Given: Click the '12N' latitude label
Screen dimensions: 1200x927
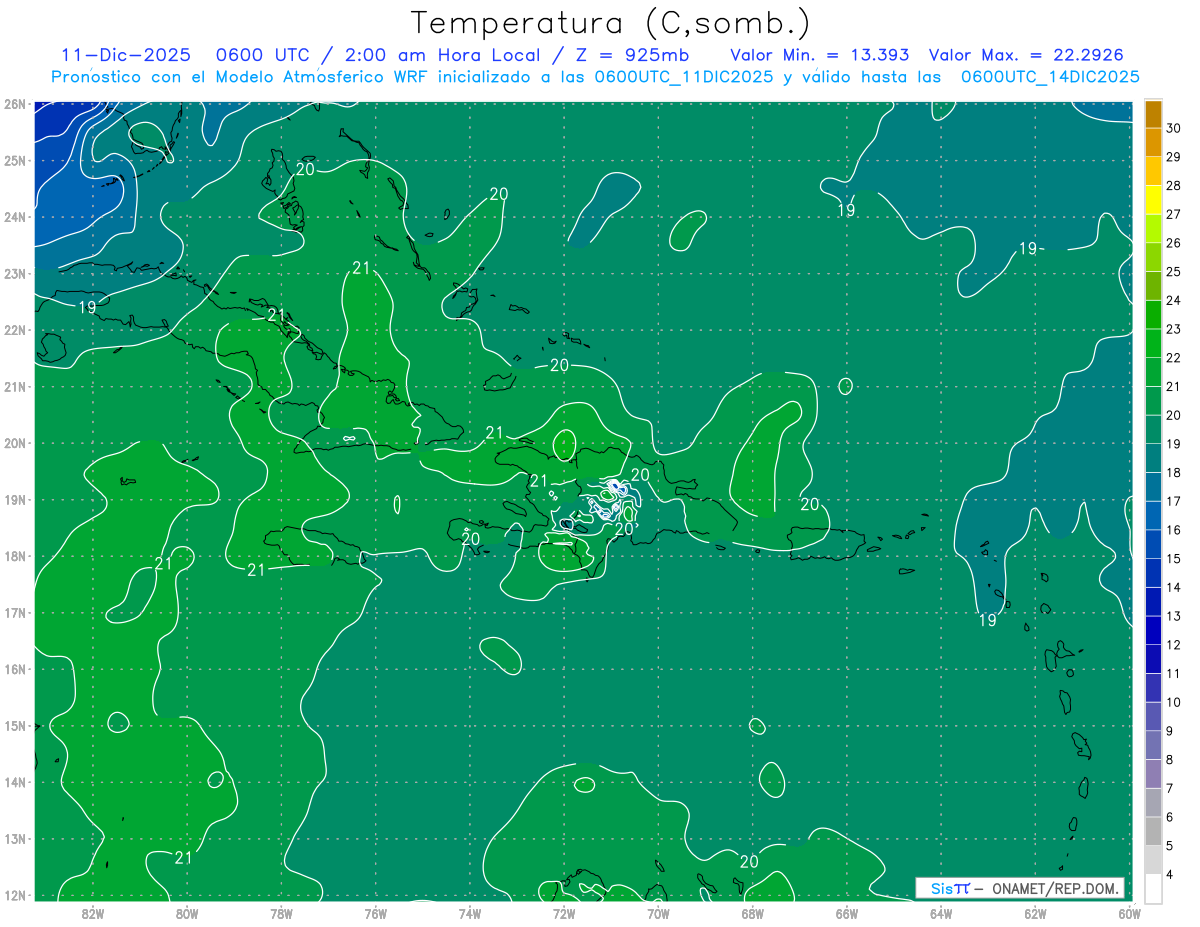Looking at the screenshot, I should (x=14, y=895).
